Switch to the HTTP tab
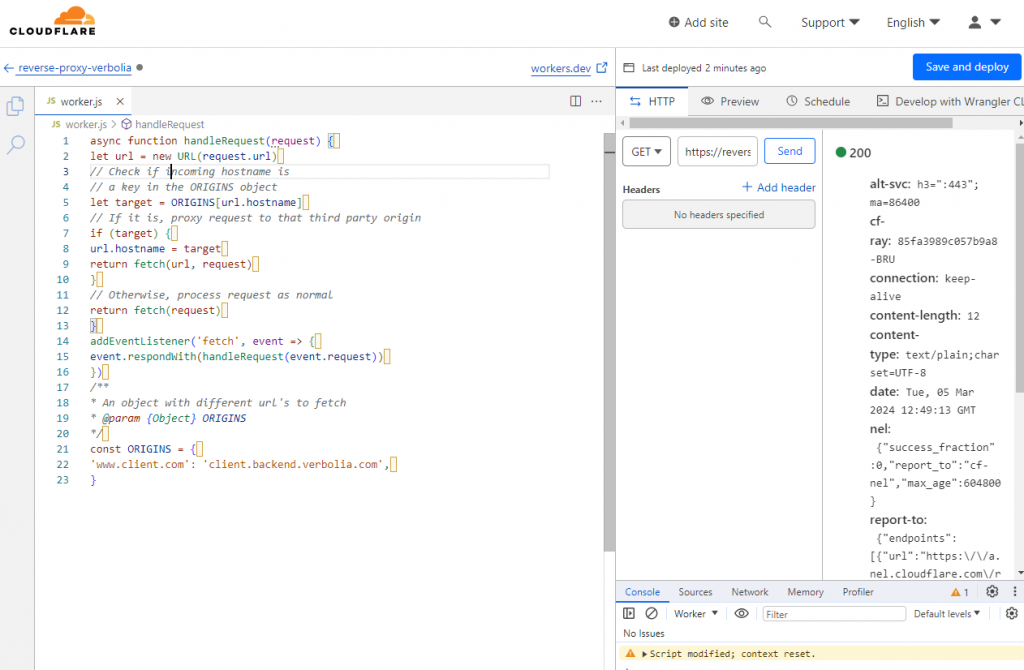This screenshot has height=670, width=1024. [652, 101]
